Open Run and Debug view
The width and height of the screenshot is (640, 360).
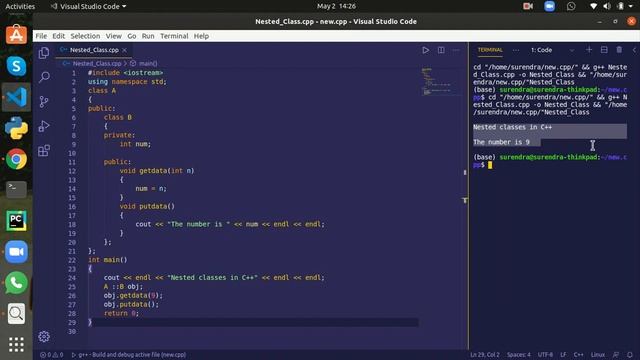coord(44,126)
